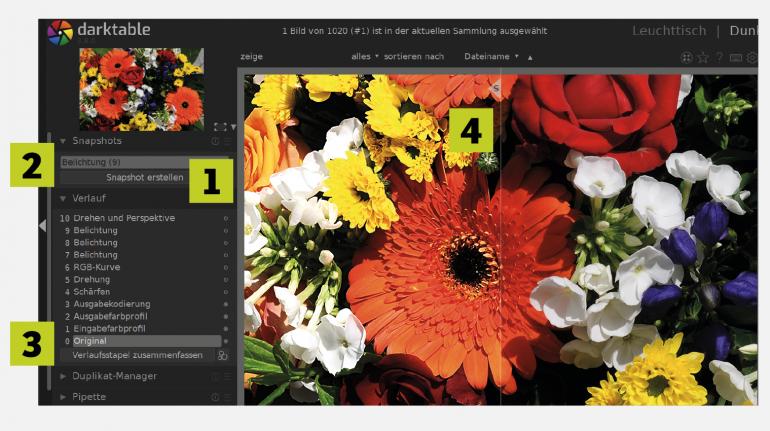Click Verlaufsstapel zusammenfassen button
Screen dimensions: 770x431
pyautogui.click(x=137, y=355)
